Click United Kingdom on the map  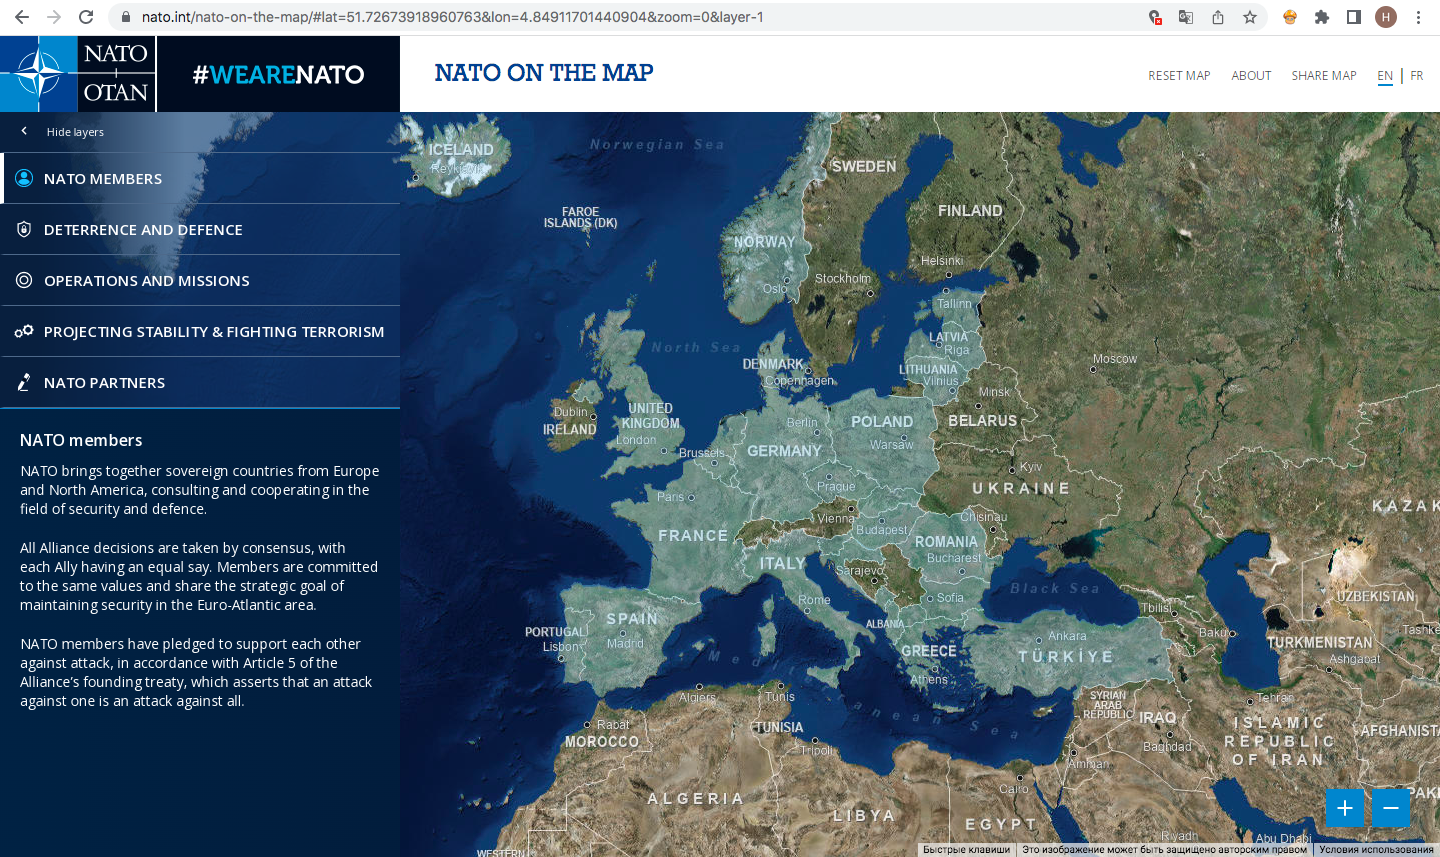click(x=651, y=416)
